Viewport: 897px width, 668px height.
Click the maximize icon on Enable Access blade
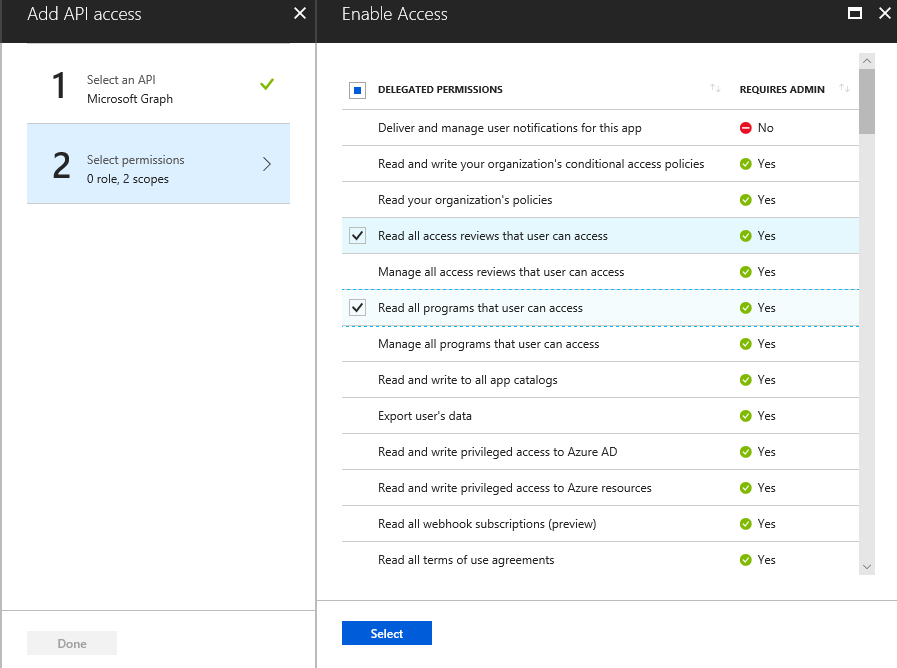(855, 13)
